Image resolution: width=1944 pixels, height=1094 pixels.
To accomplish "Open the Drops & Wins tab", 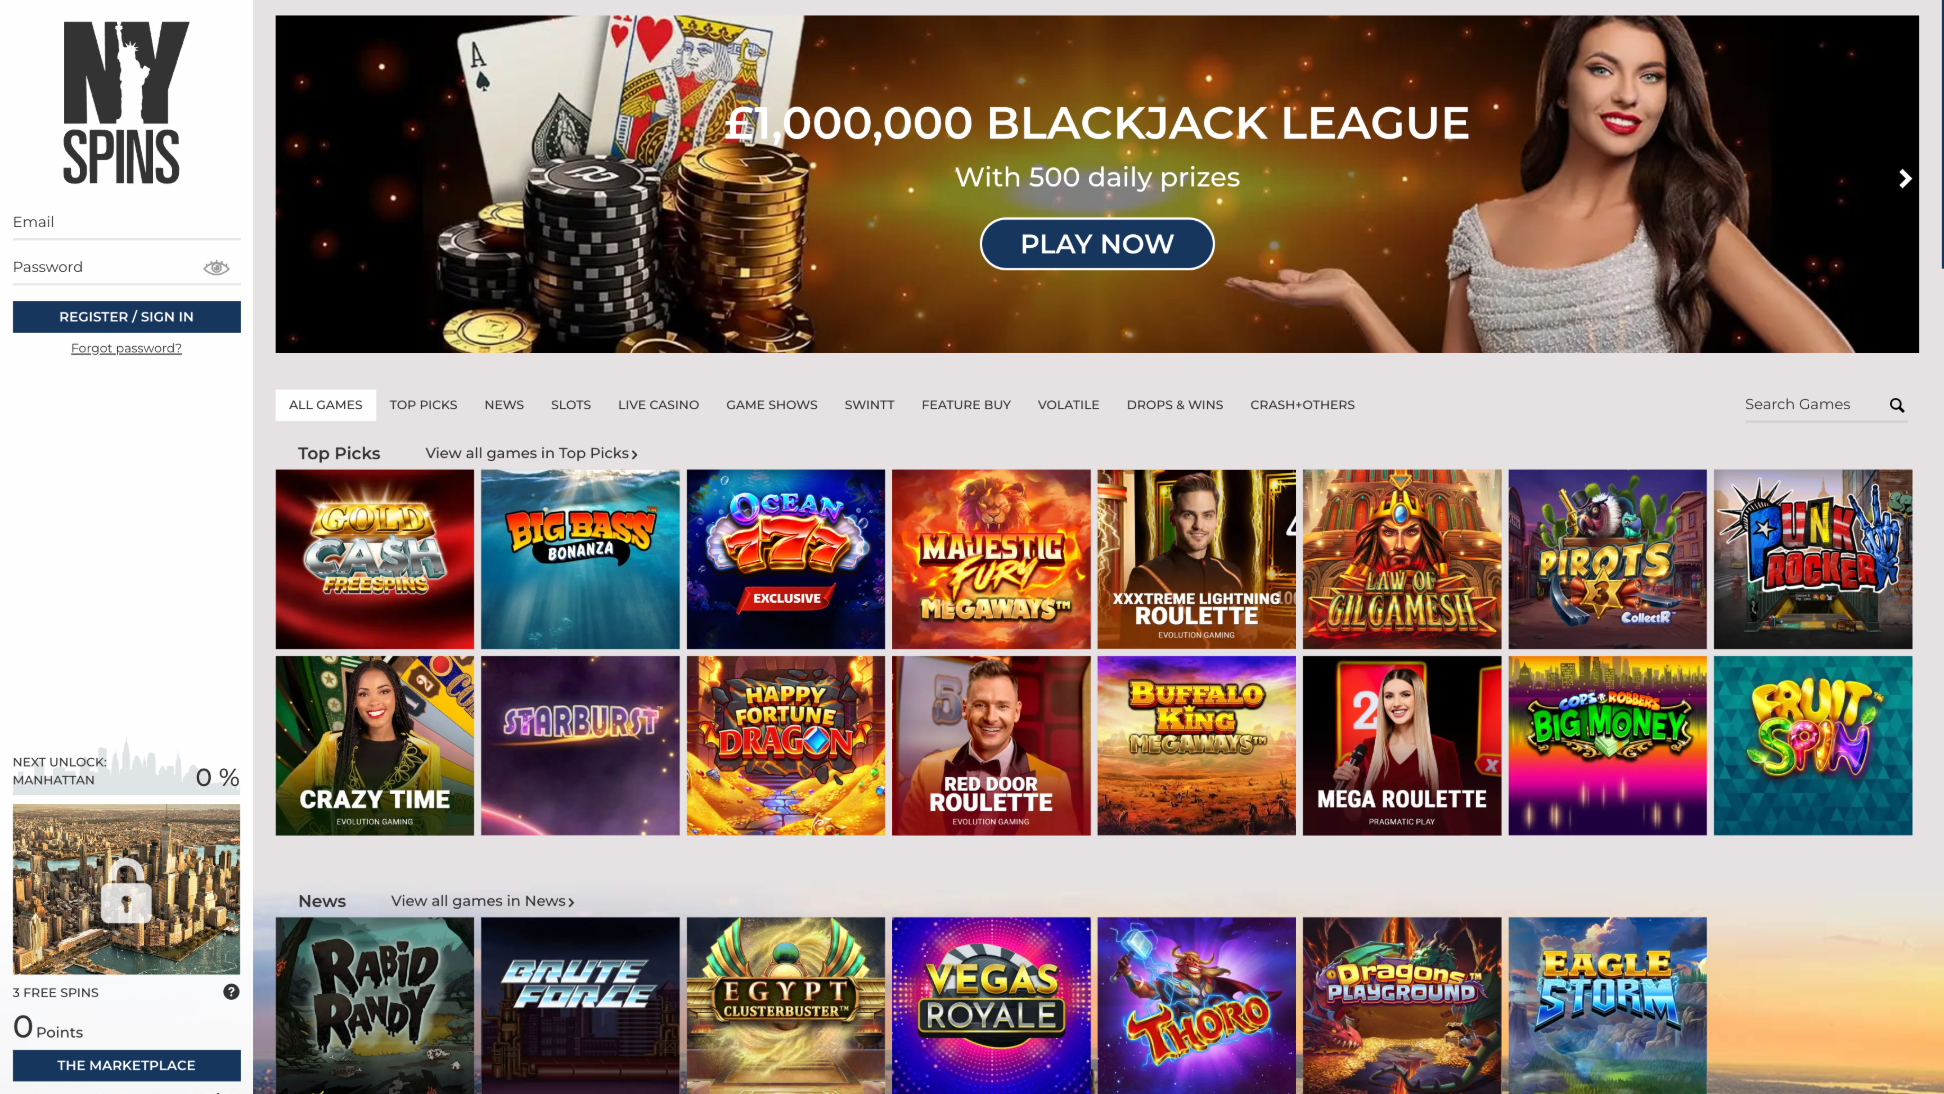I will click(x=1174, y=405).
